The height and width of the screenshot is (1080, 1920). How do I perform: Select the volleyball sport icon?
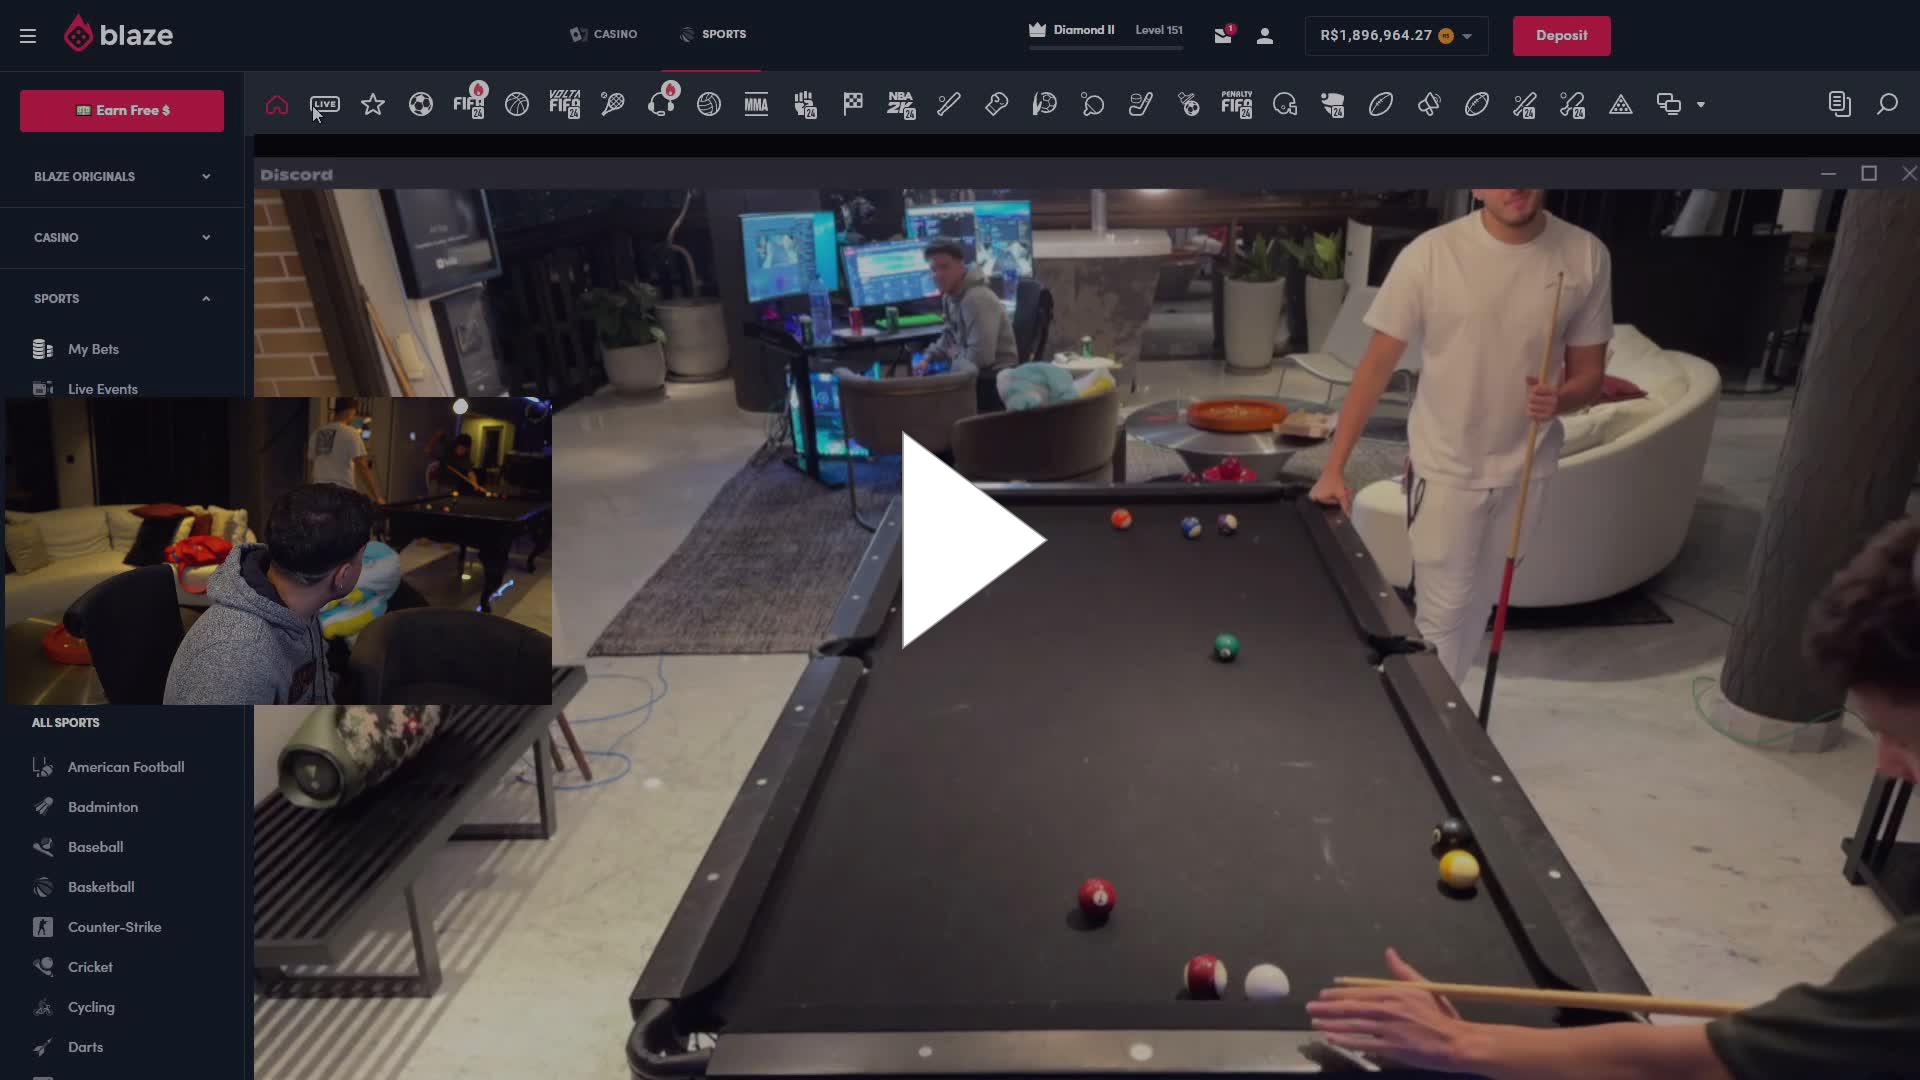(709, 104)
